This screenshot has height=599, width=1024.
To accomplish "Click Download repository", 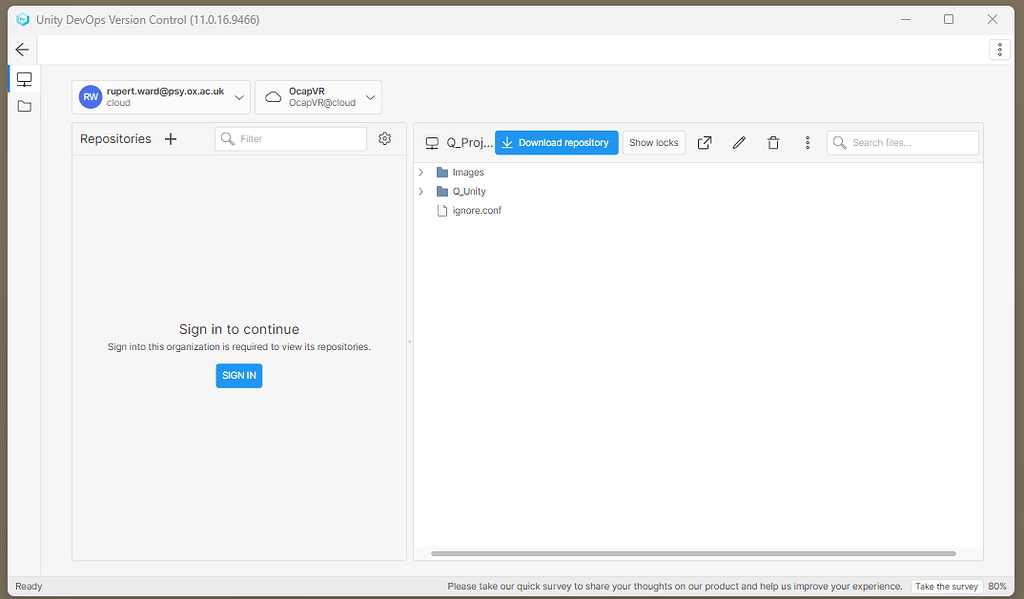I will 556,142.
